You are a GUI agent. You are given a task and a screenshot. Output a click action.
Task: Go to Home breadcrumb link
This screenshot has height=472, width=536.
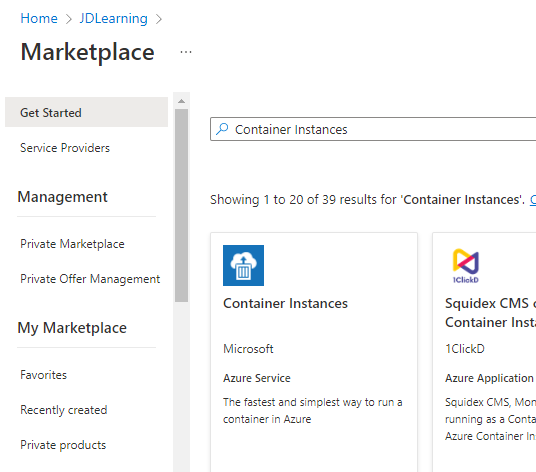click(39, 18)
